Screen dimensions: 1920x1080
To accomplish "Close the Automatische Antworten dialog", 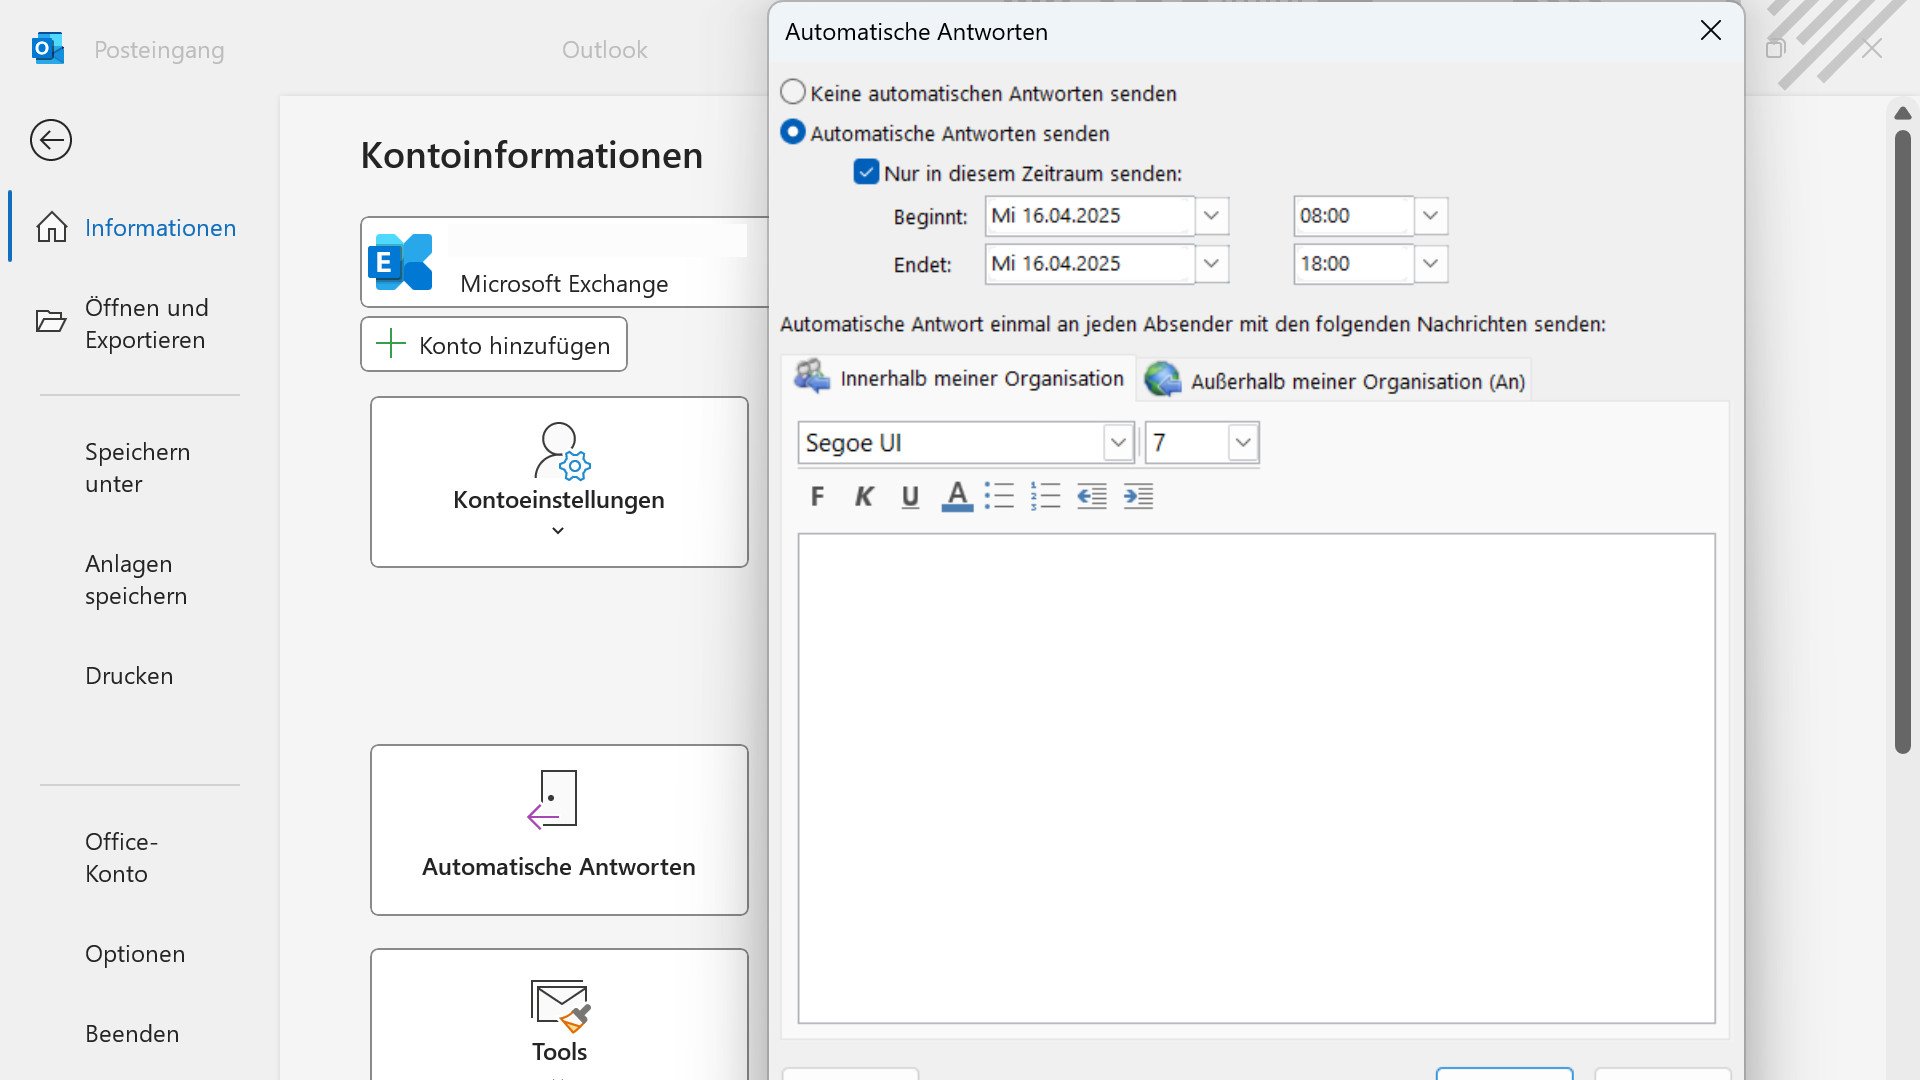I will (x=1711, y=31).
